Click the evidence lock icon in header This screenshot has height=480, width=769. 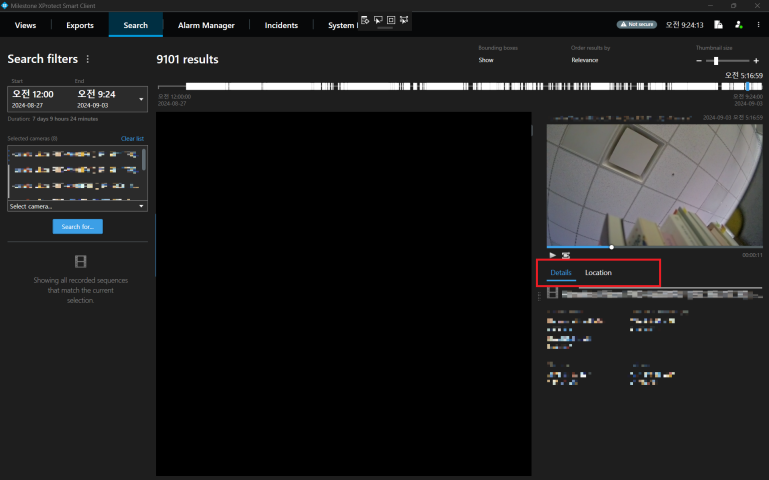pos(719,24)
